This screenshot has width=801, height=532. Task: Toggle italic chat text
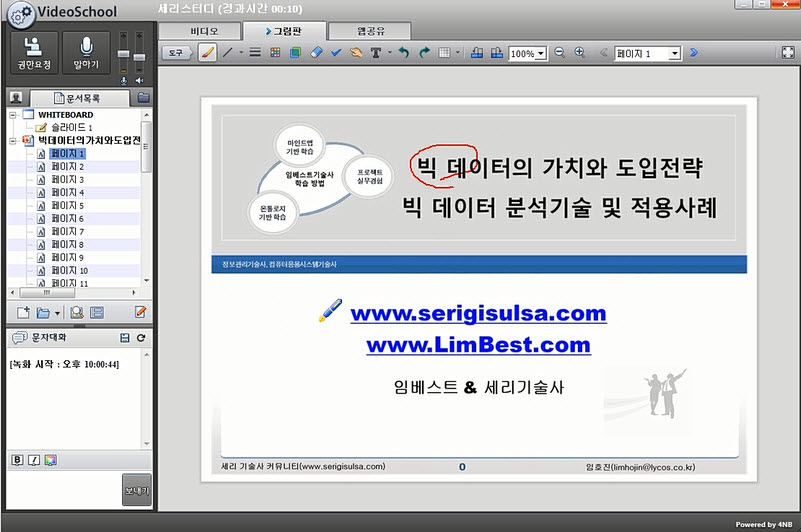(x=34, y=460)
